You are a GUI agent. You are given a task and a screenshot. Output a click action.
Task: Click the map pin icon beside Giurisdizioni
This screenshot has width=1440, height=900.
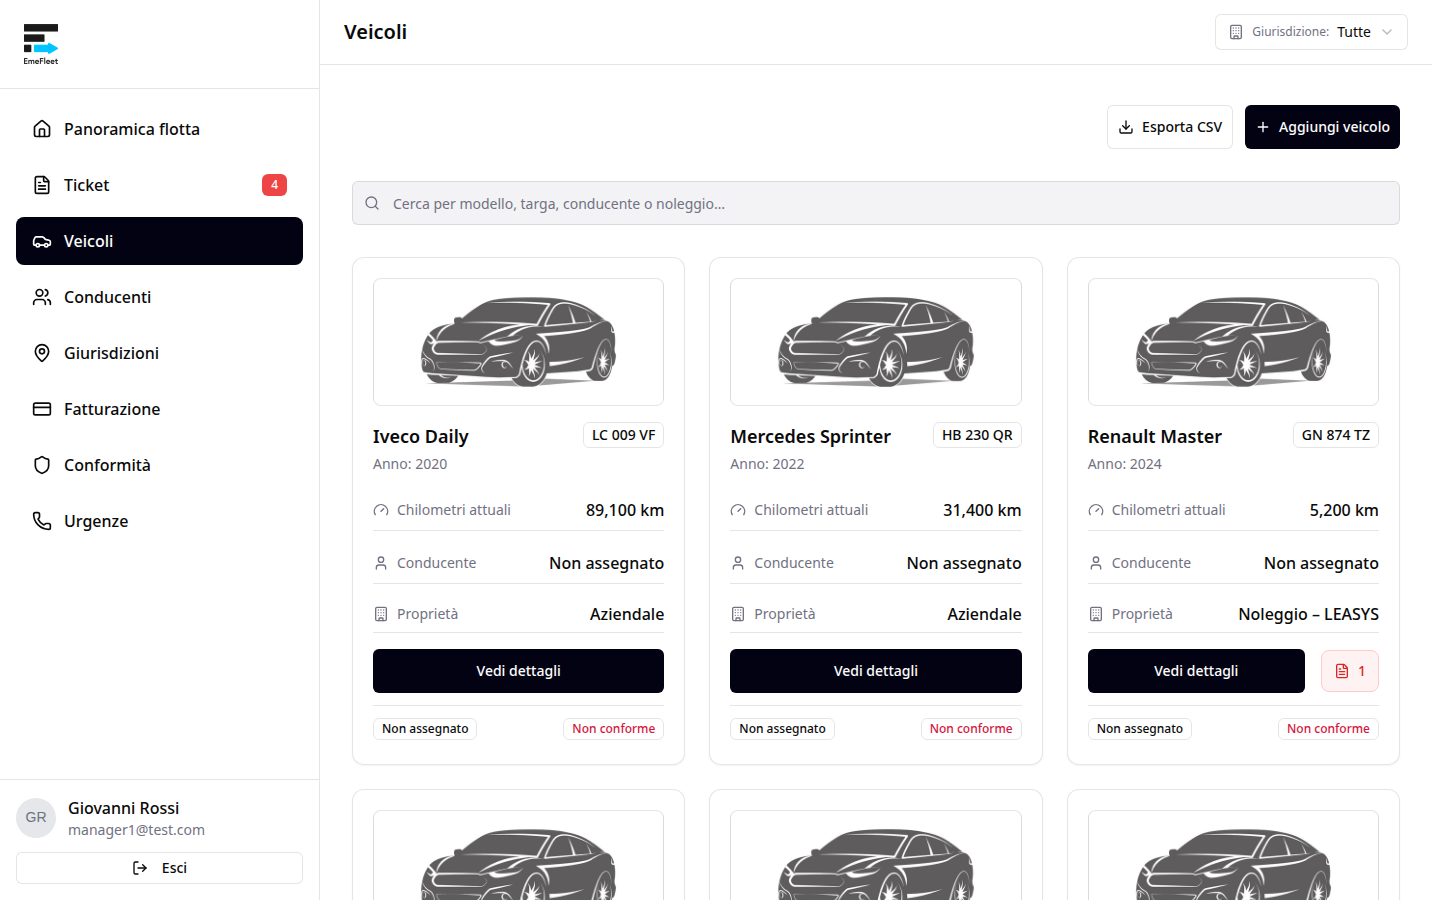(42, 353)
